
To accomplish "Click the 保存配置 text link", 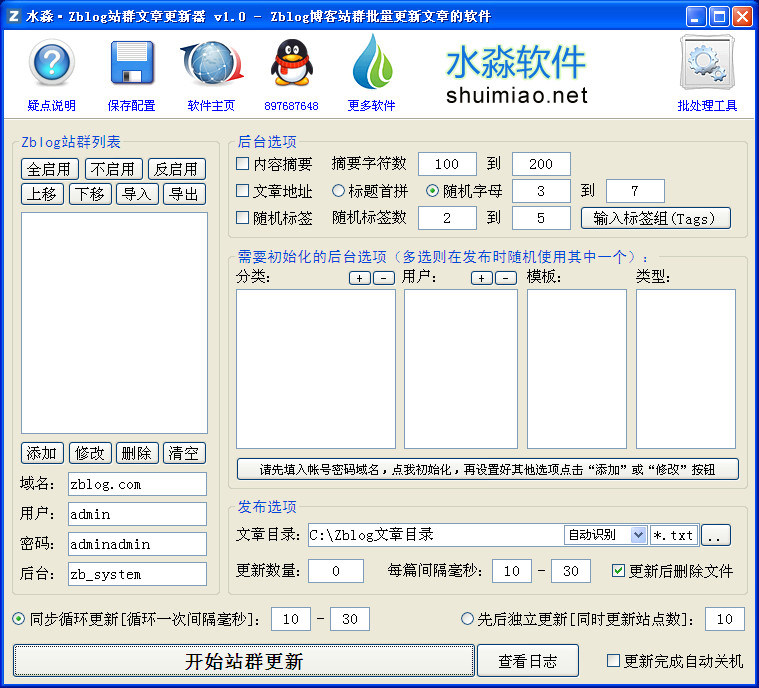I will click(132, 106).
